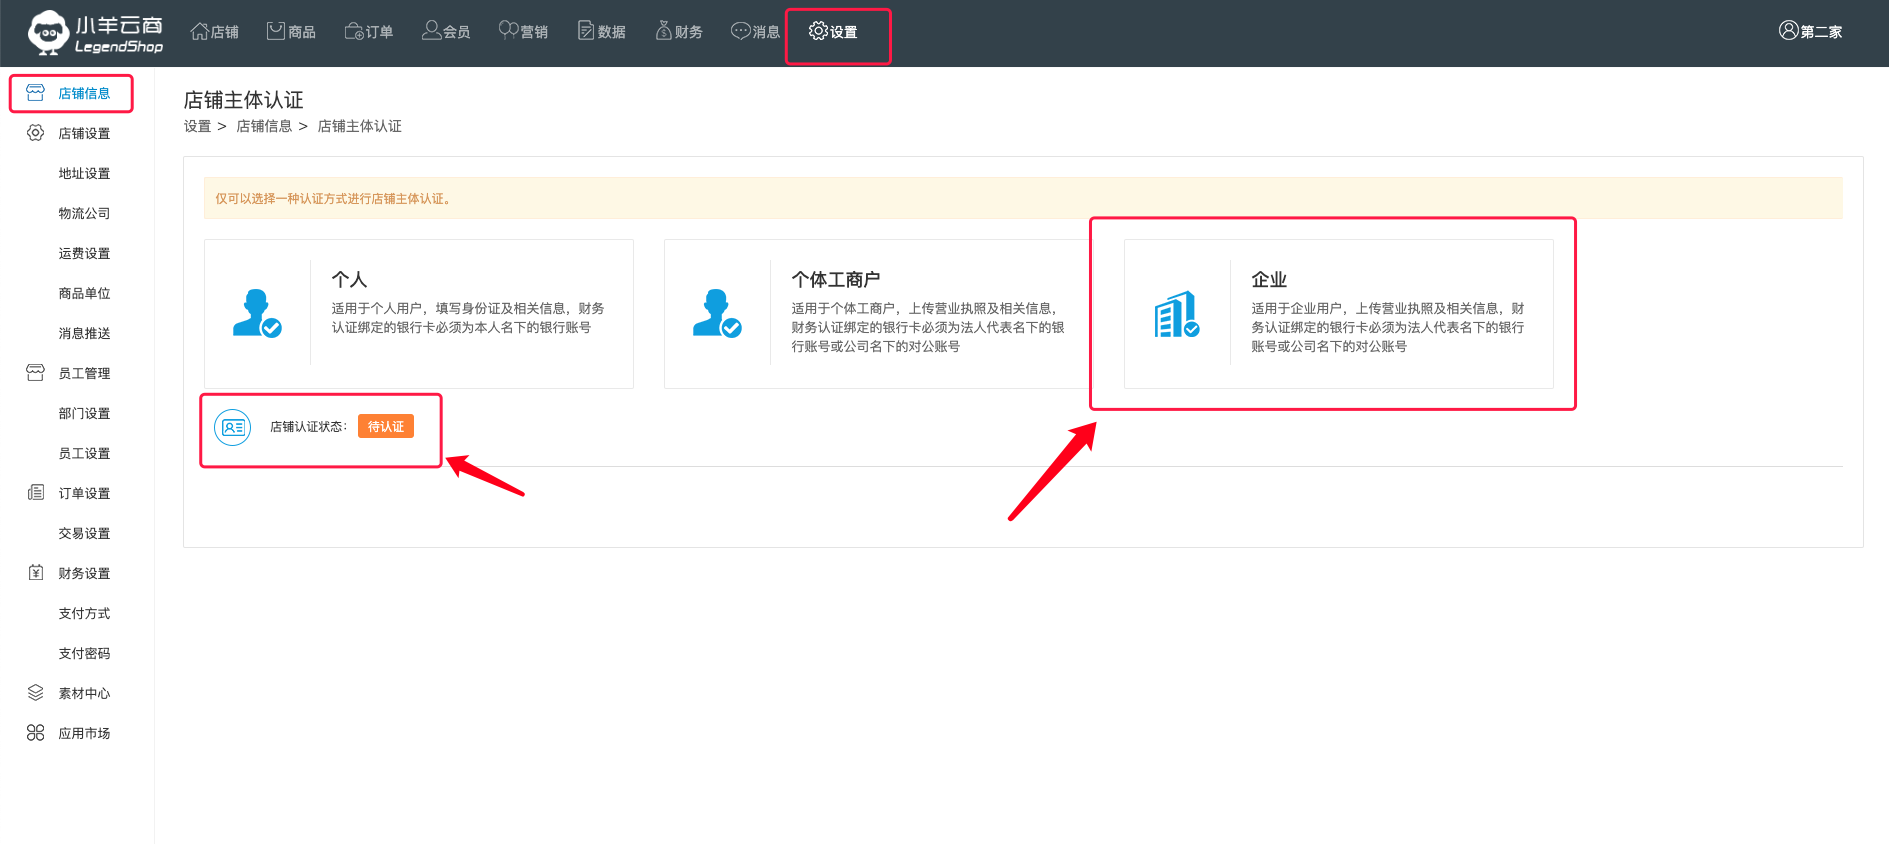Open 财务 in top navigation bar
Viewport: 1889px width, 844px height.
(679, 32)
